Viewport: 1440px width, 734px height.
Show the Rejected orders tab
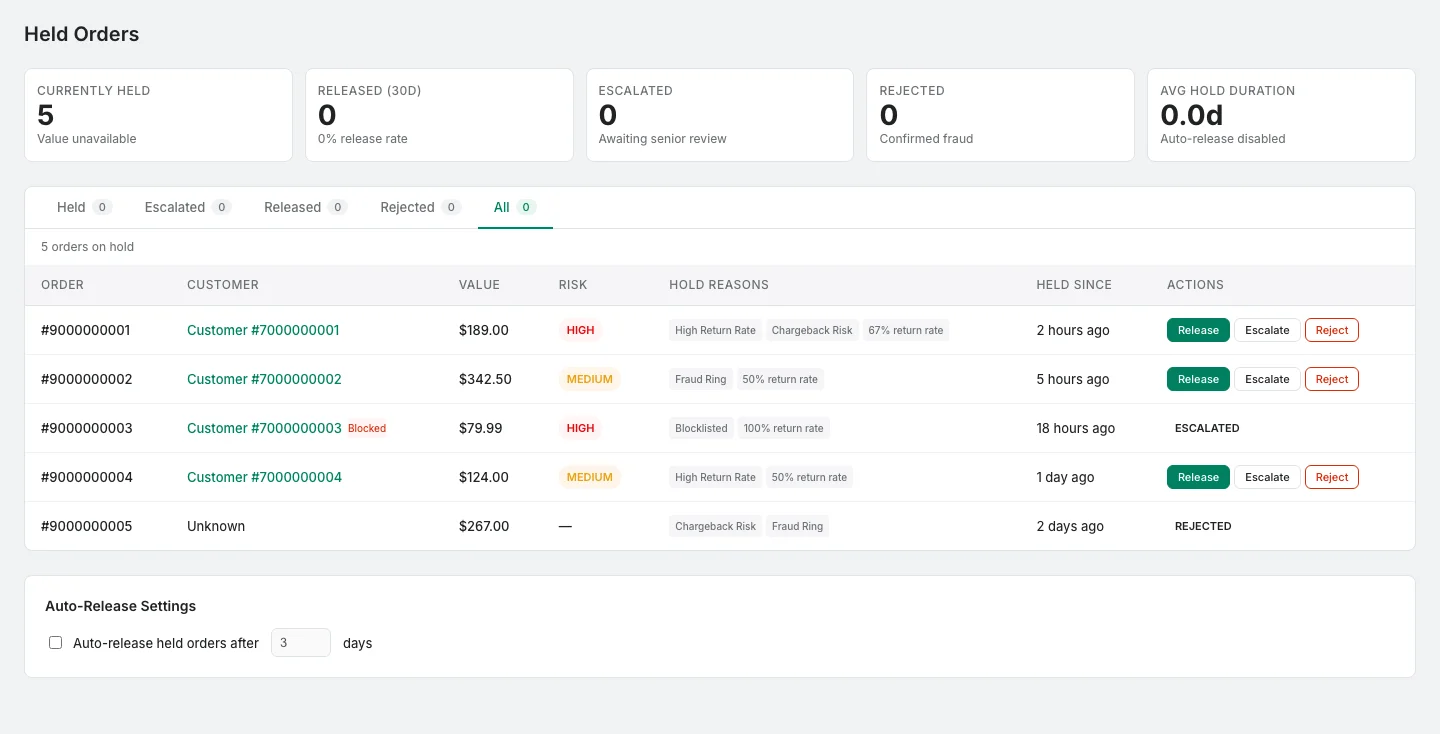point(420,207)
